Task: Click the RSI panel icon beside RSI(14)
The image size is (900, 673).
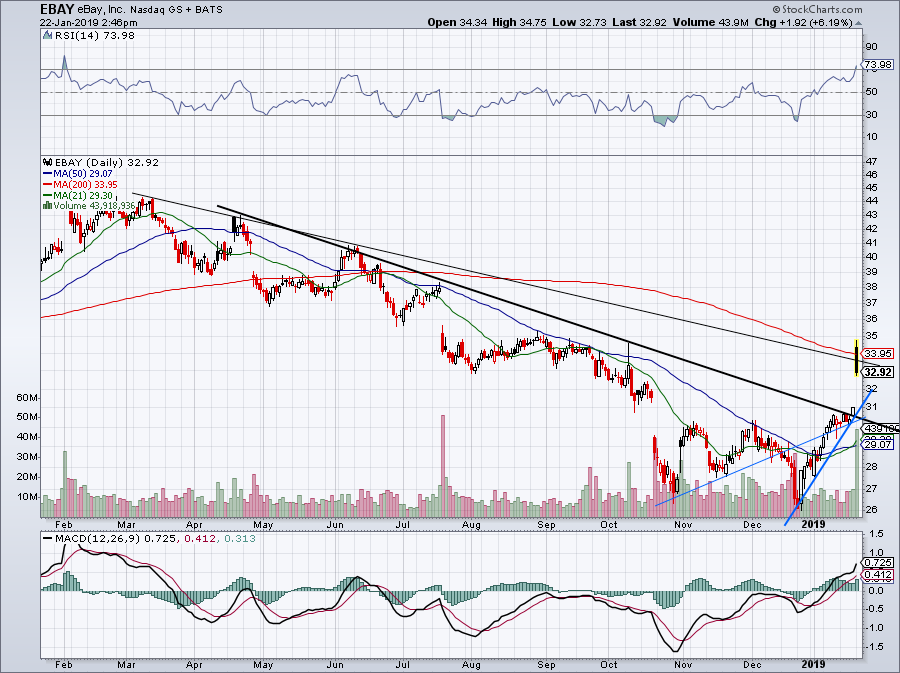Action: [48, 36]
